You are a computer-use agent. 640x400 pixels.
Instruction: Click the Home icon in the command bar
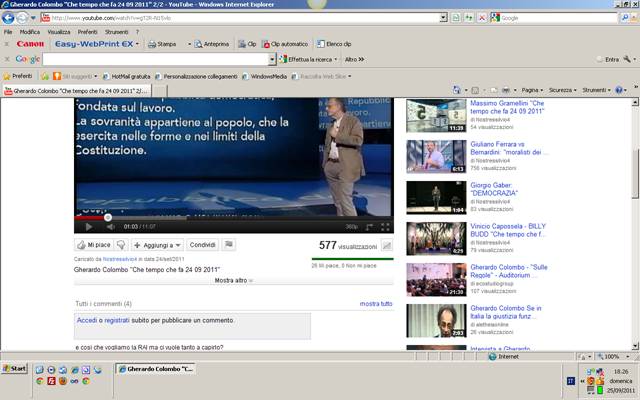click(x=456, y=90)
